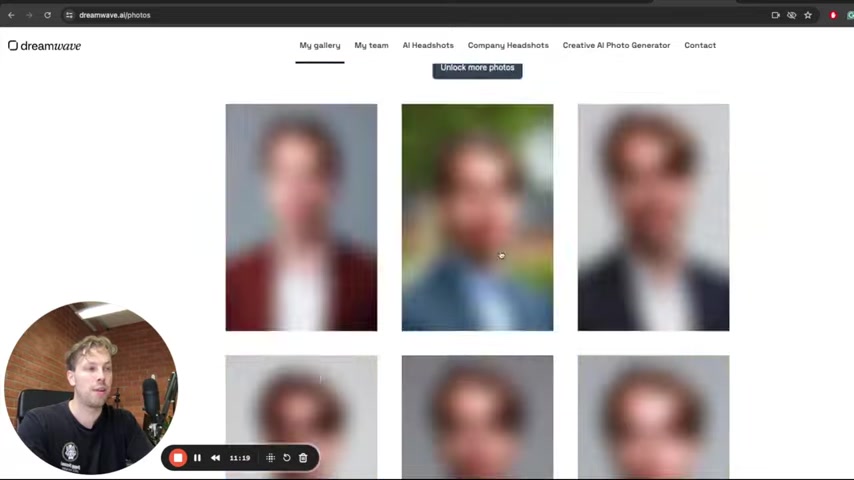Open Creative AI Photo Generator
The height and width of the screenshot is (480, 854).
(617, 45)
